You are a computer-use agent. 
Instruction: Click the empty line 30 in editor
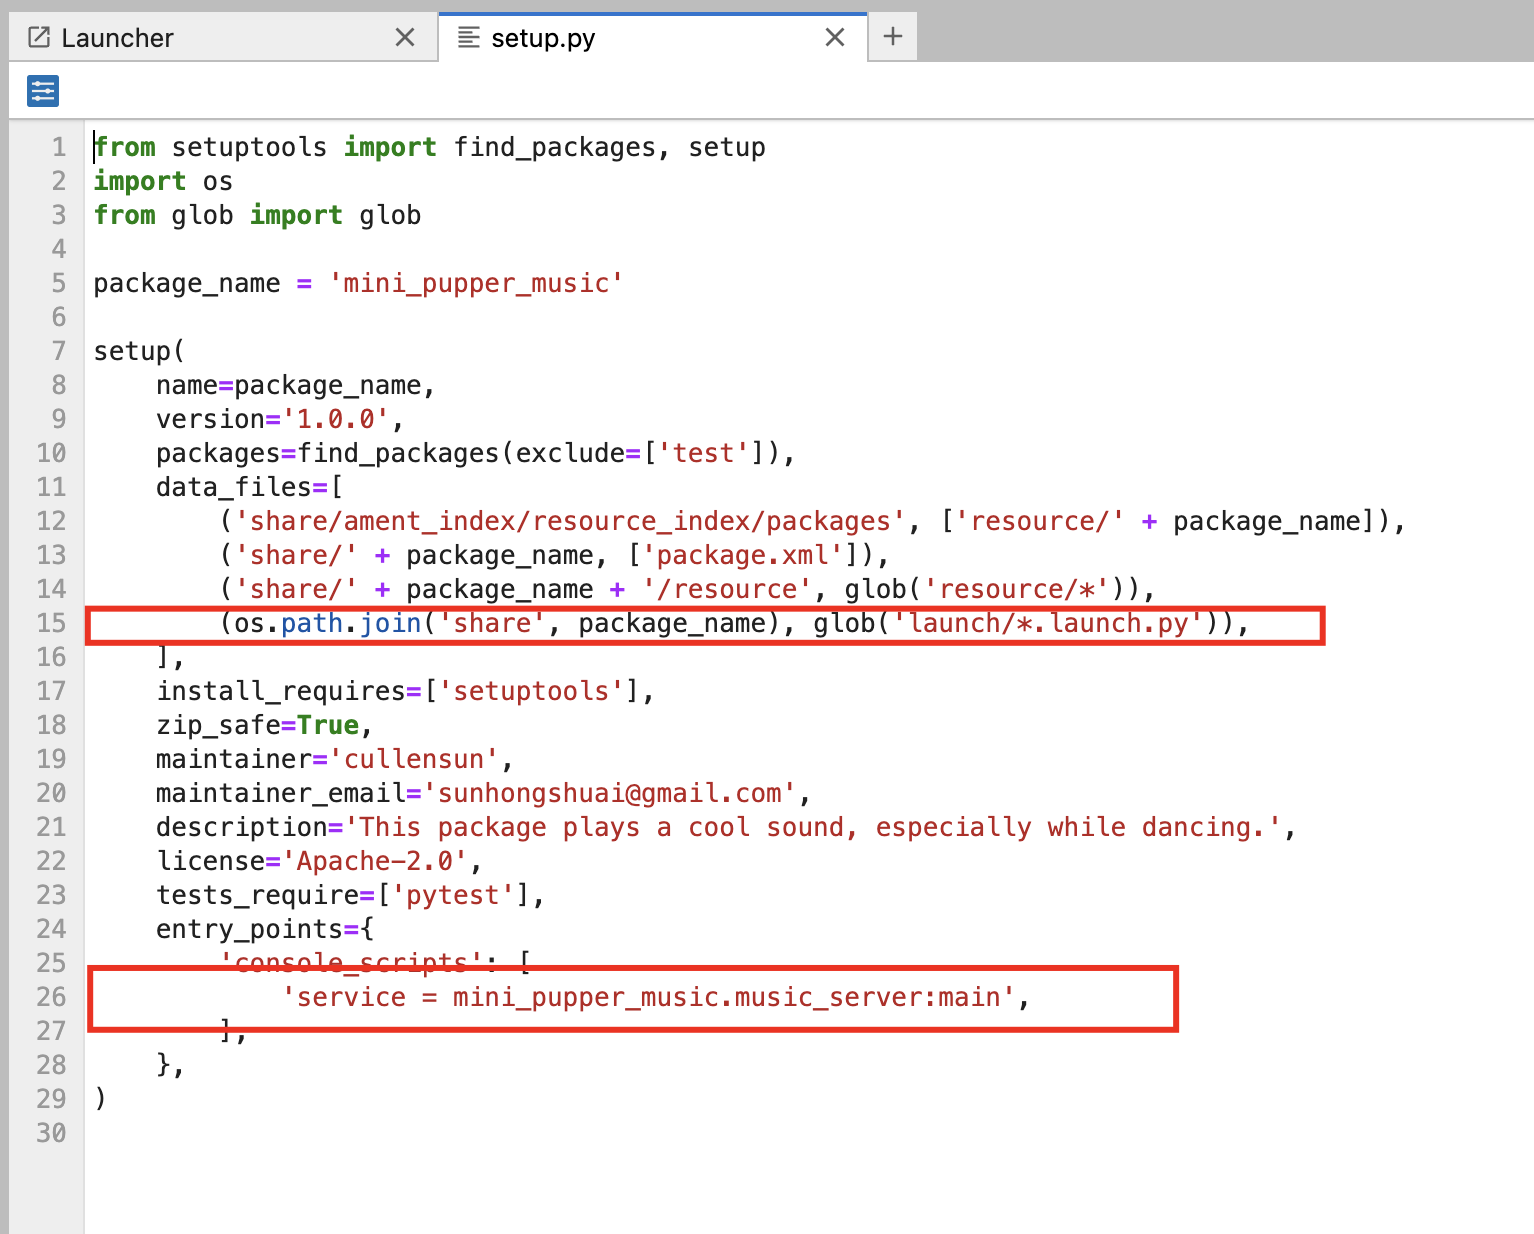pos(400,1133)
